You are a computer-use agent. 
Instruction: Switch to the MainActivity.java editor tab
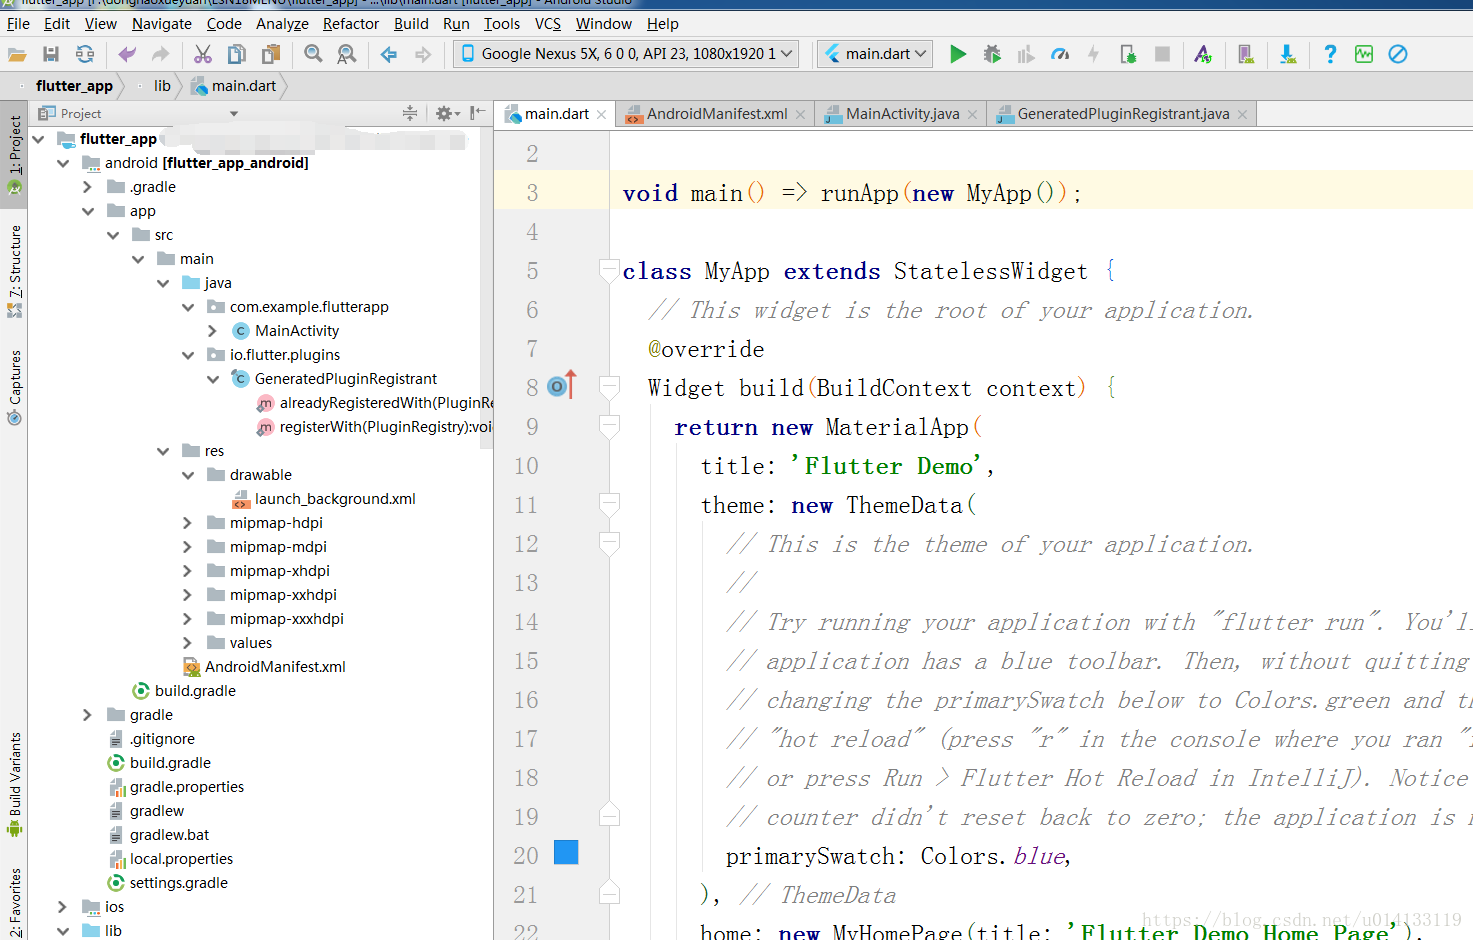[902, 114]
